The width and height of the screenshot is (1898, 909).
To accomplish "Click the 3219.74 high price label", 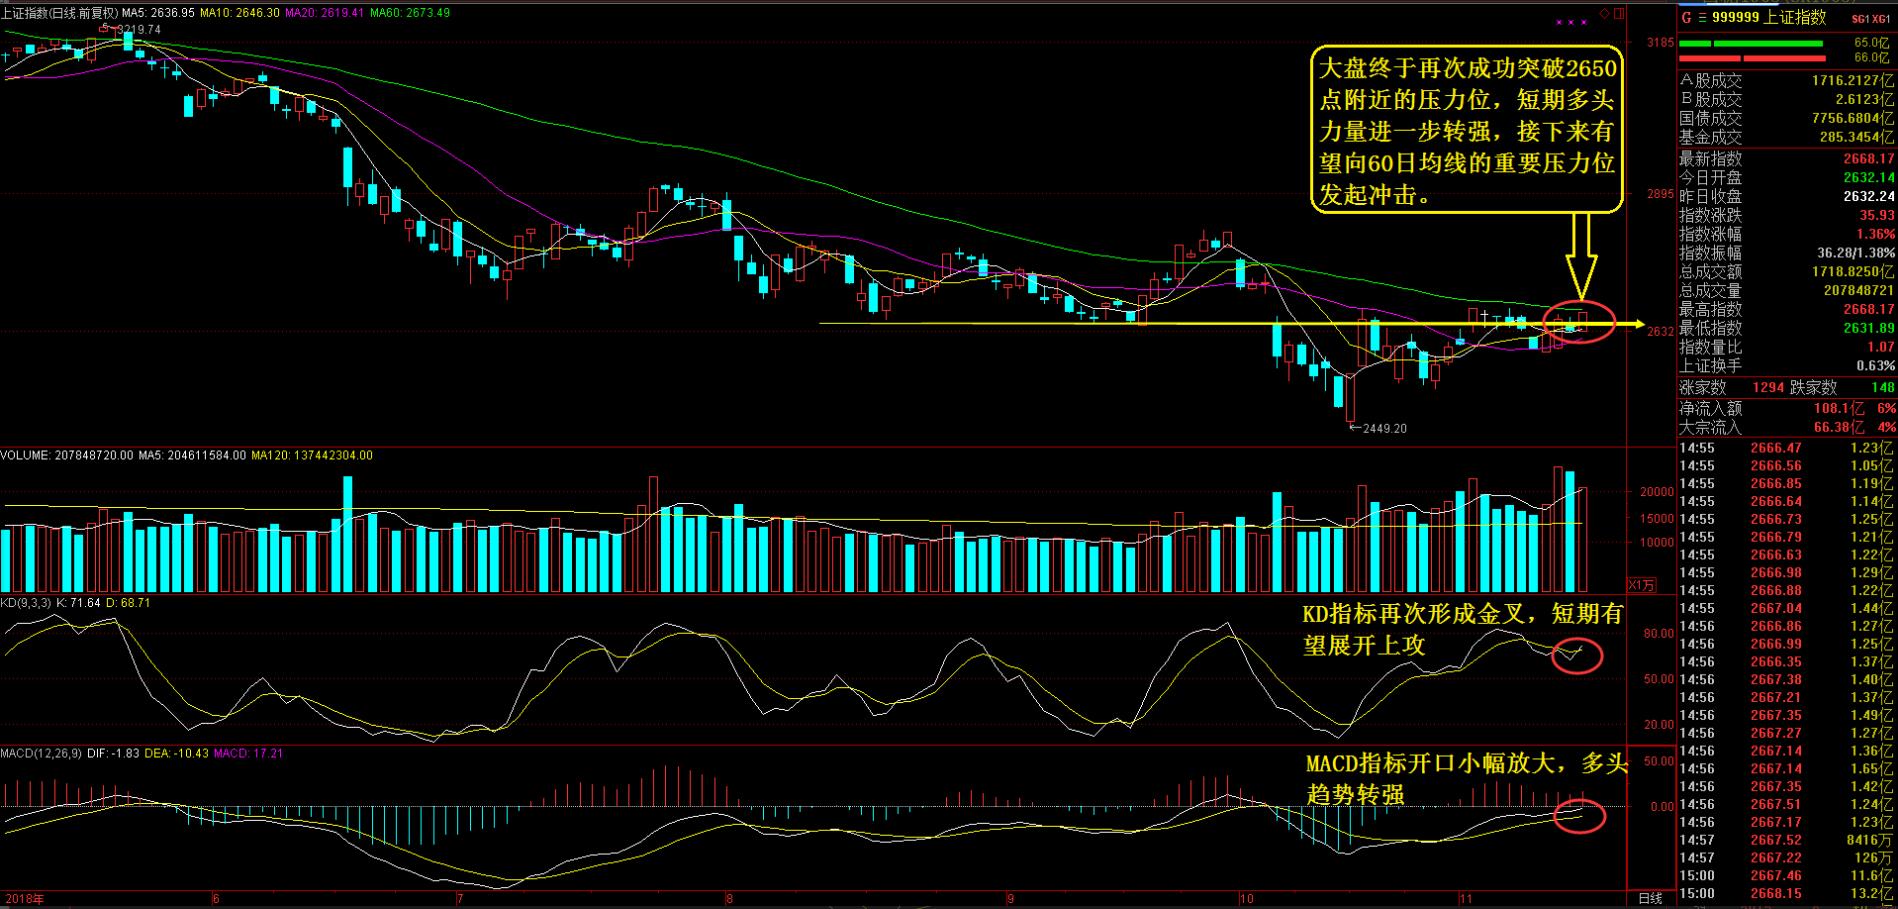I will 138,30.
